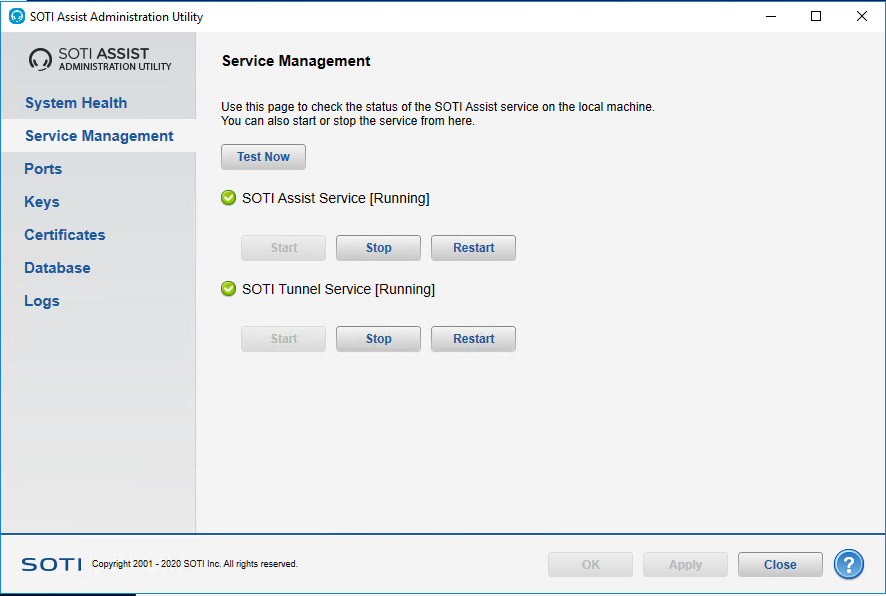
Task: Click the blue help question mark icon
Action: pyautogui.click(x=848, y=564)
